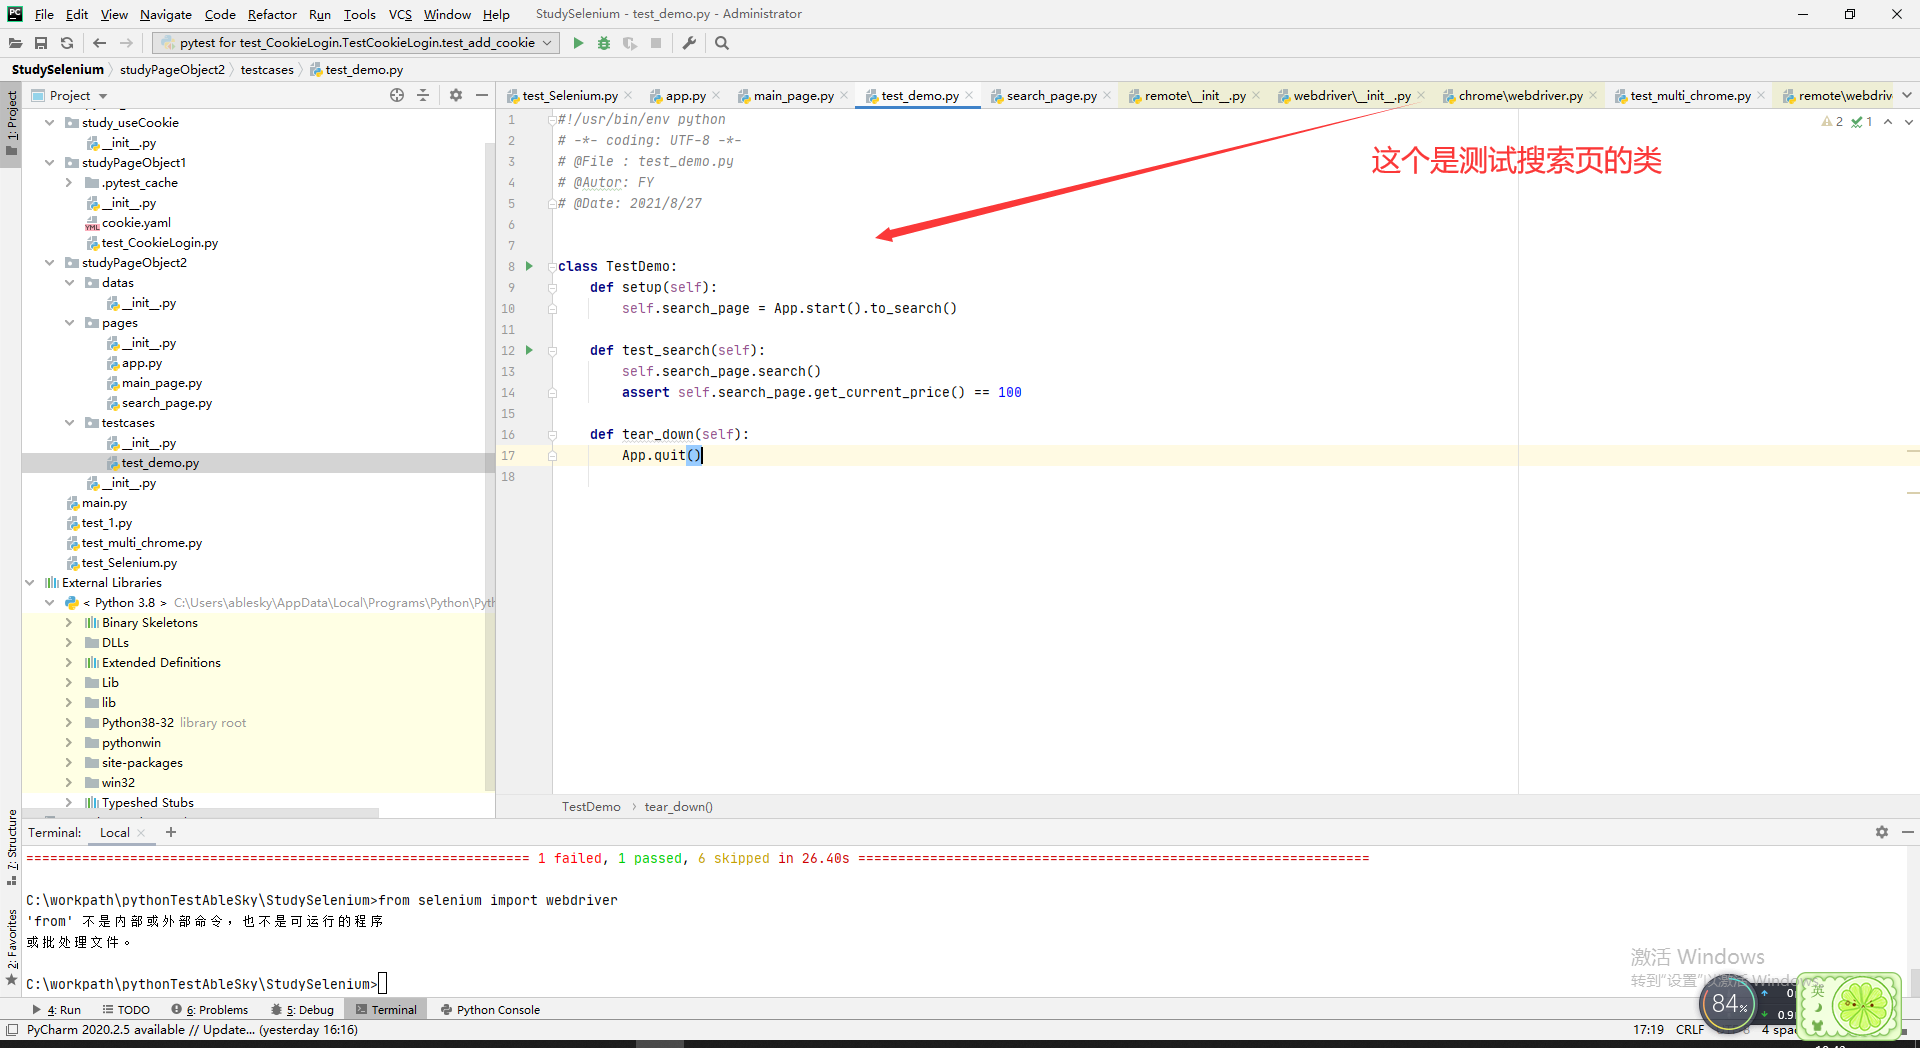Image resolution: width=1920 pixels, height=1048 pixels.
Task: Run with coverage icon in toolbar
Action: (x=630, y=43)
